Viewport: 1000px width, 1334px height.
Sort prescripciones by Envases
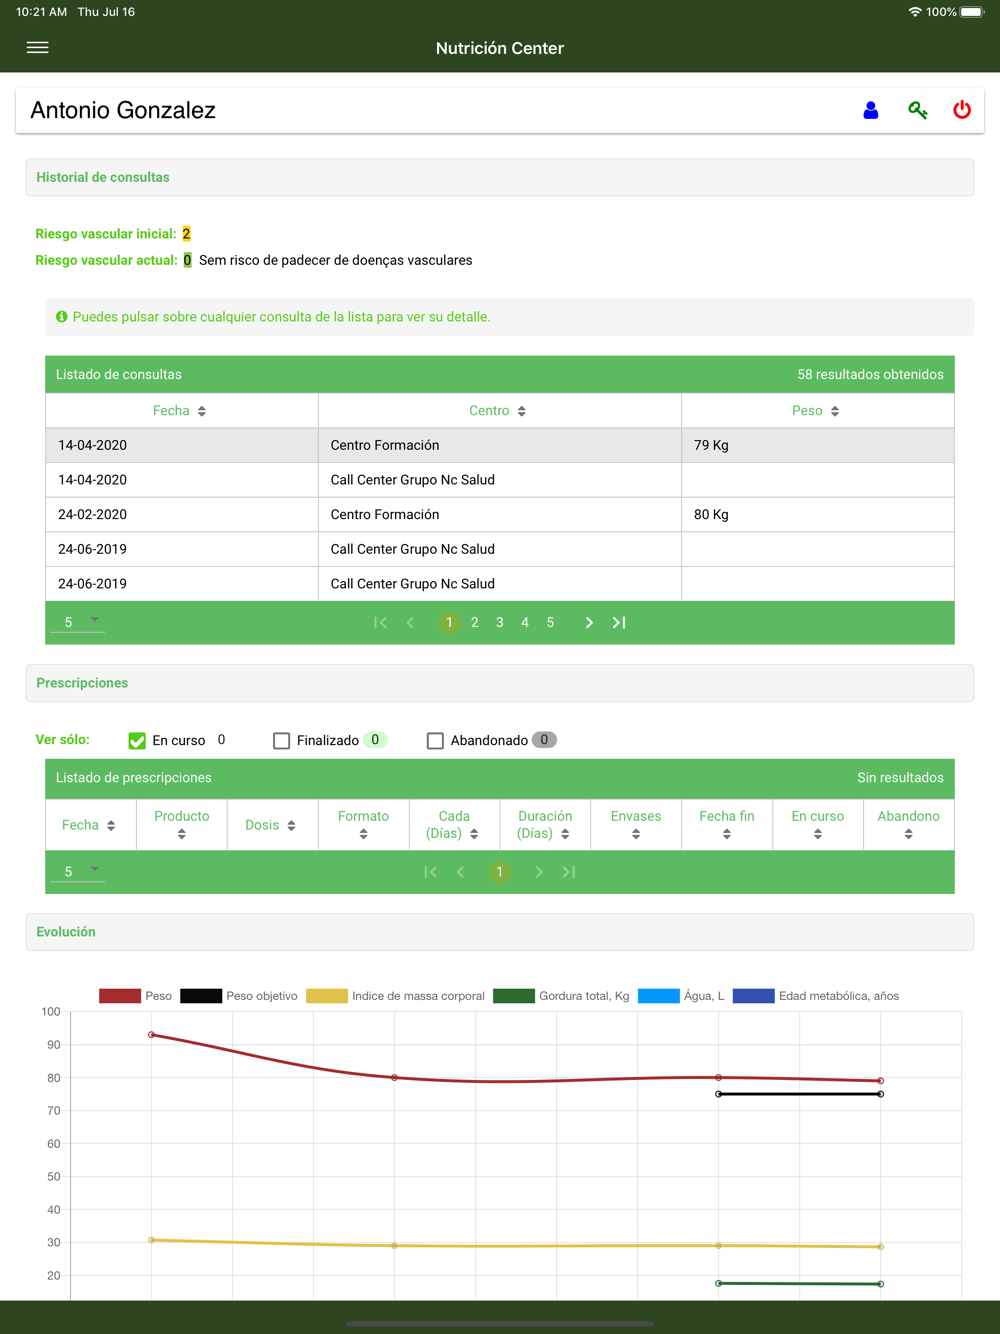pos(636,825)
